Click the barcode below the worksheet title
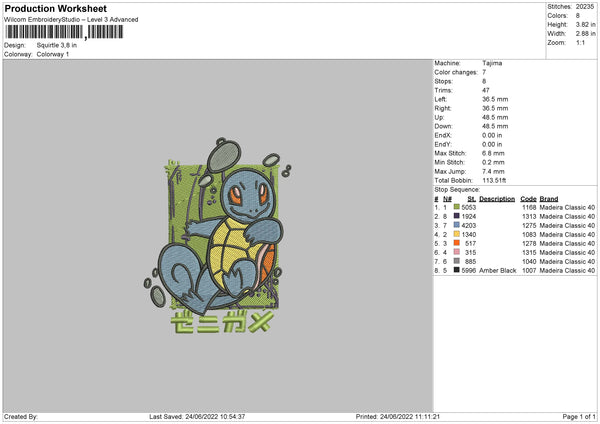This screenshot has width=600, height=424. [x=64, y=32]
